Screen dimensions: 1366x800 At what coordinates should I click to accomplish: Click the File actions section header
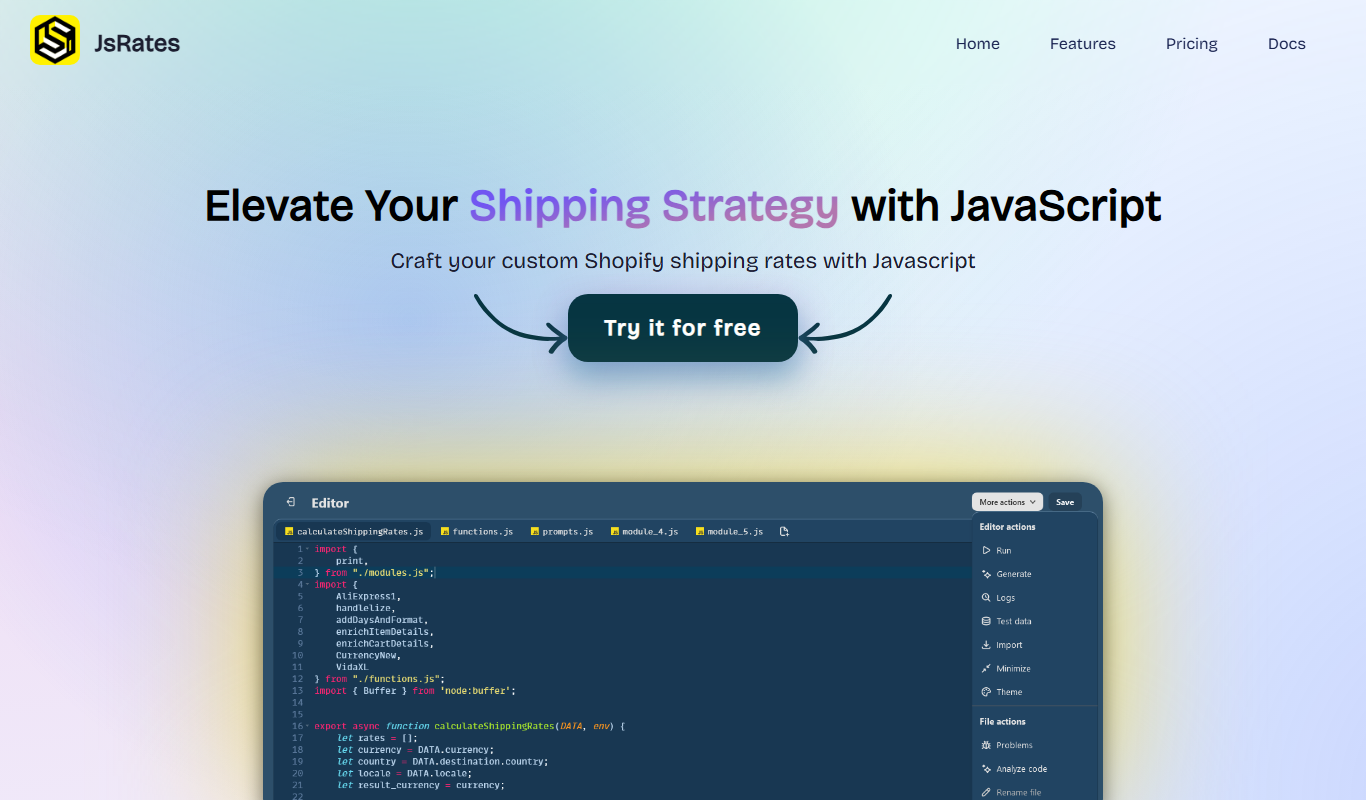click(1002, 722)
